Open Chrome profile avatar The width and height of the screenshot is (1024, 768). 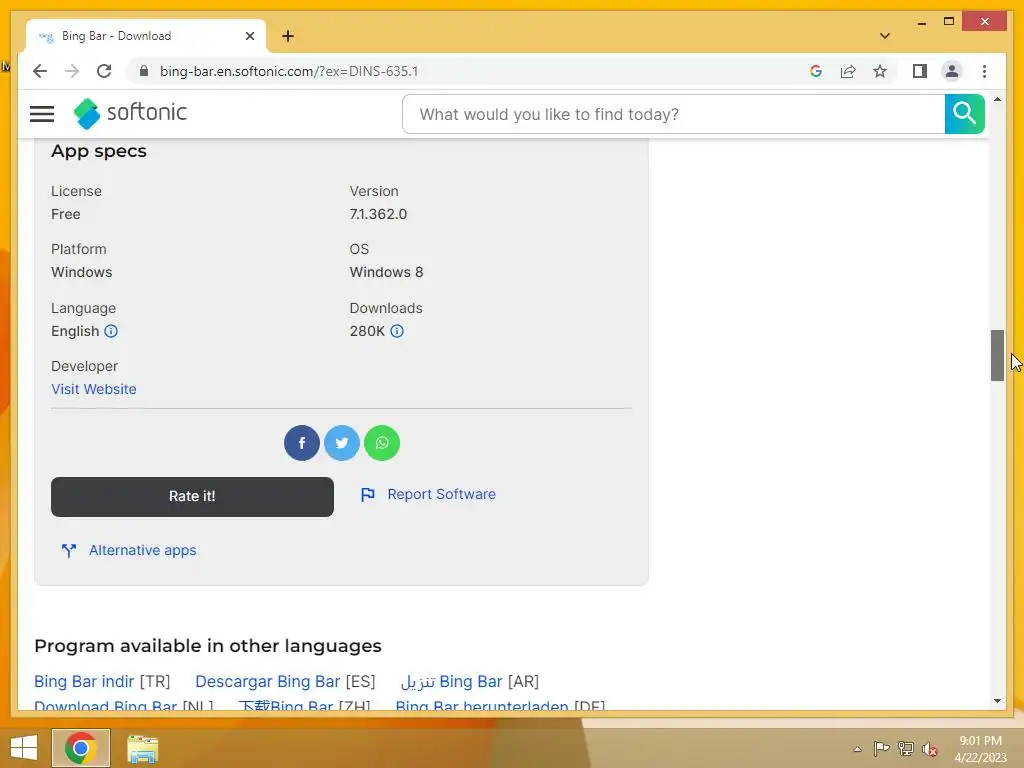click(x=952, y=71)
